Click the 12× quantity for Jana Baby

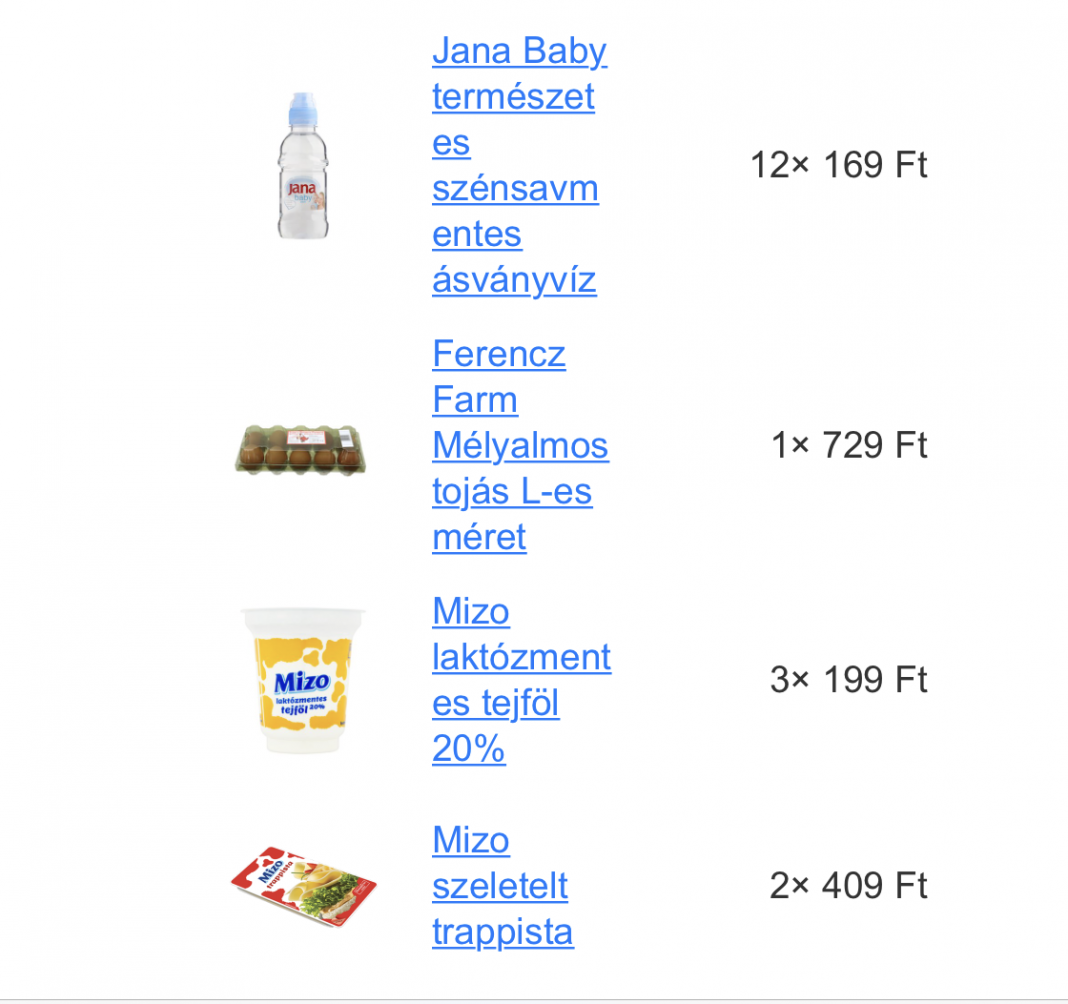[x=780, y=165]
